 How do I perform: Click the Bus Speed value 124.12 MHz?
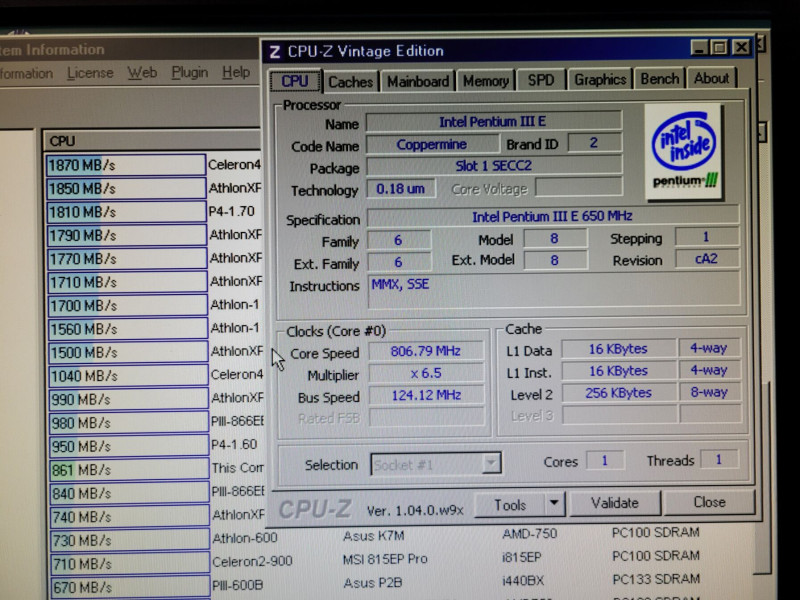point(426,395)
